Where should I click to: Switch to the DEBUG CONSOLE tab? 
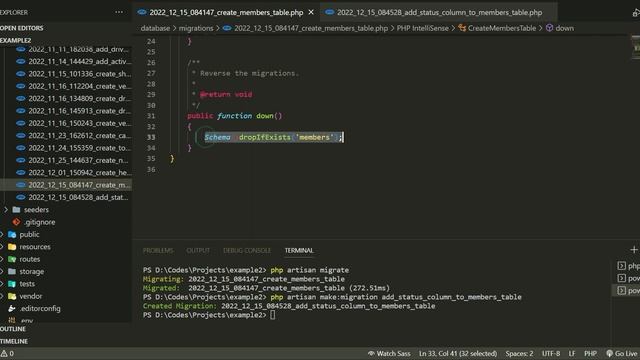tap(247, 250)
